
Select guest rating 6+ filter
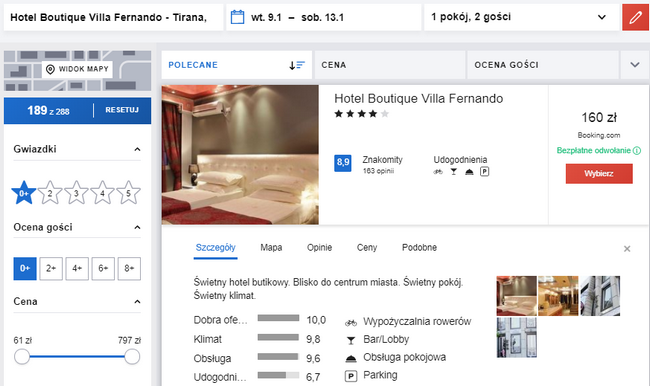(x=103, y=268)
